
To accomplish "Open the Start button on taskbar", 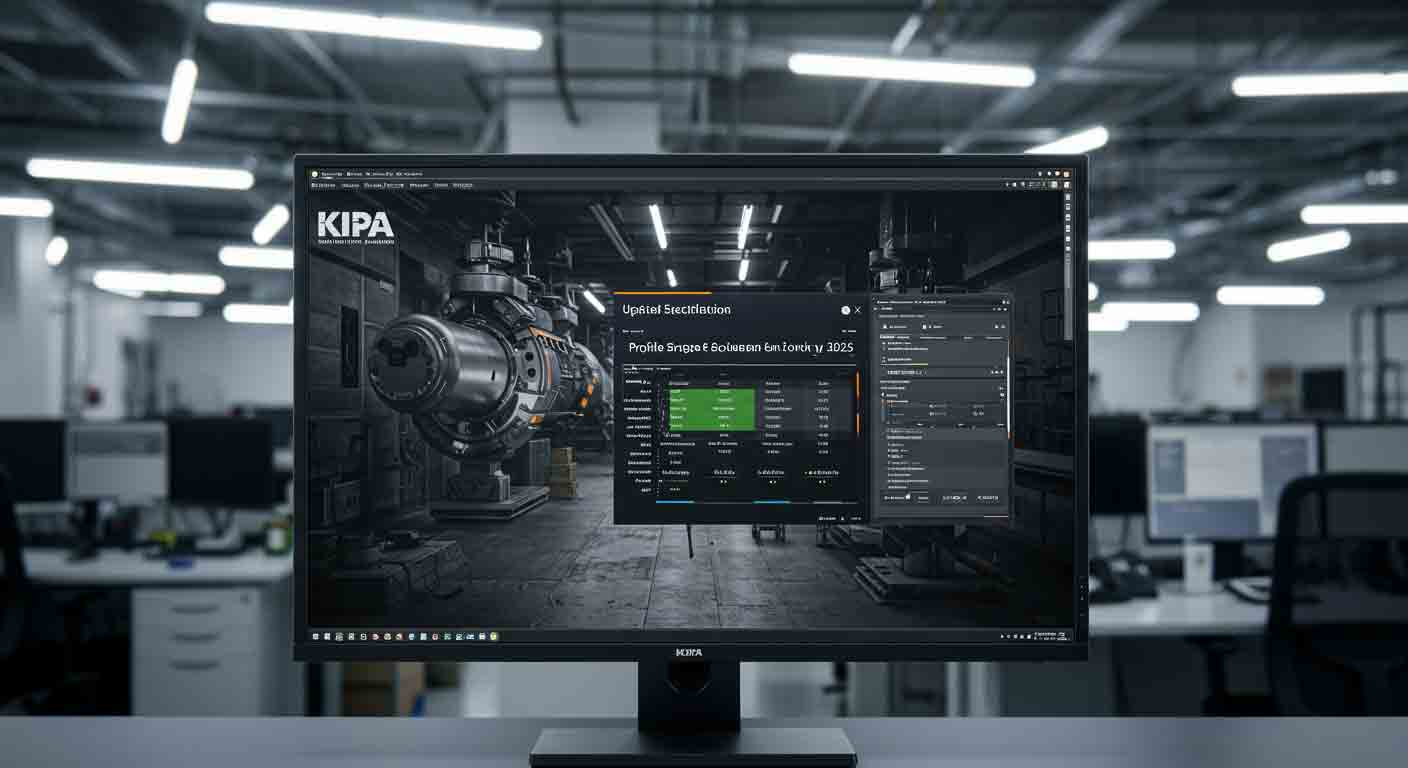I will [315, 636].
